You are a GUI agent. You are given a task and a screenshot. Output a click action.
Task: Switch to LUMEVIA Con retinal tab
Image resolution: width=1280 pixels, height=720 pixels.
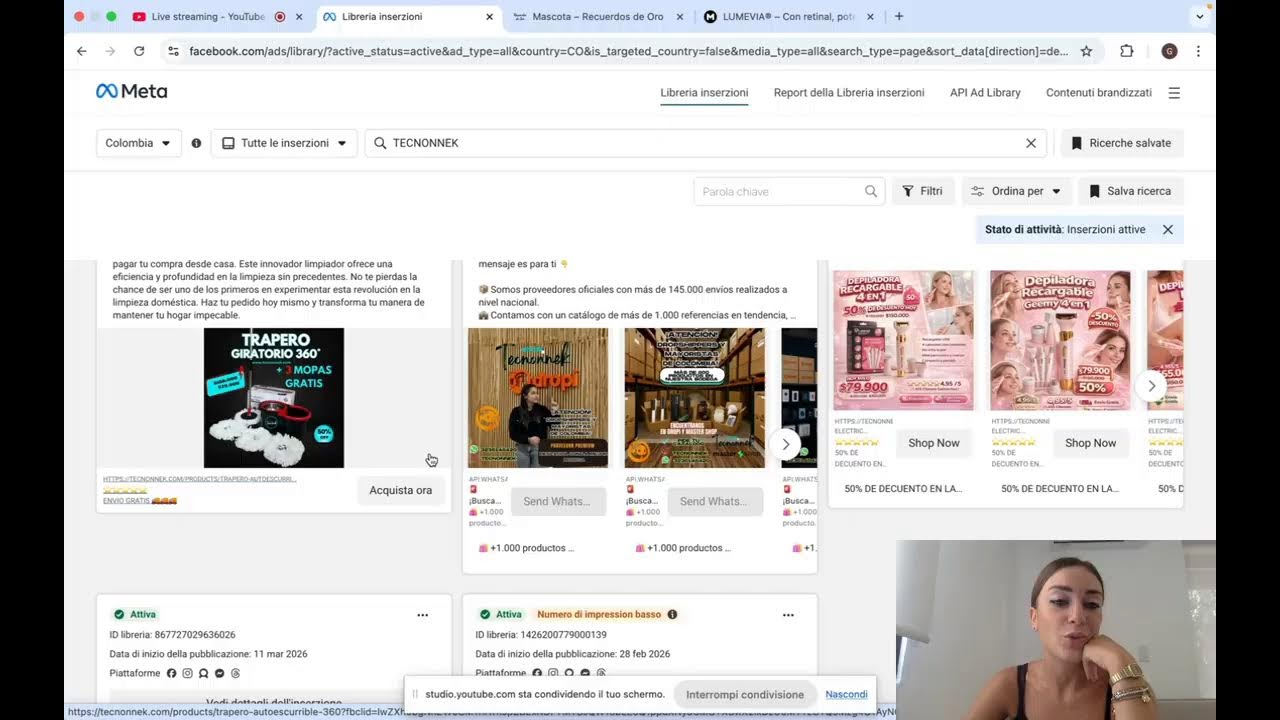click(789, 17)
